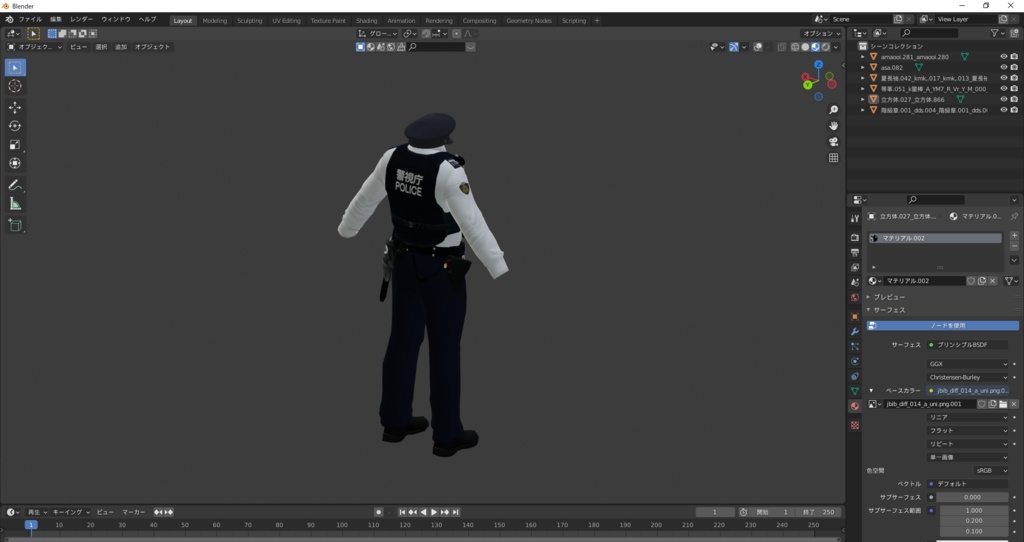Open the オブジェクト mode dropdown

pyautogui.click(x=35, y=47)
